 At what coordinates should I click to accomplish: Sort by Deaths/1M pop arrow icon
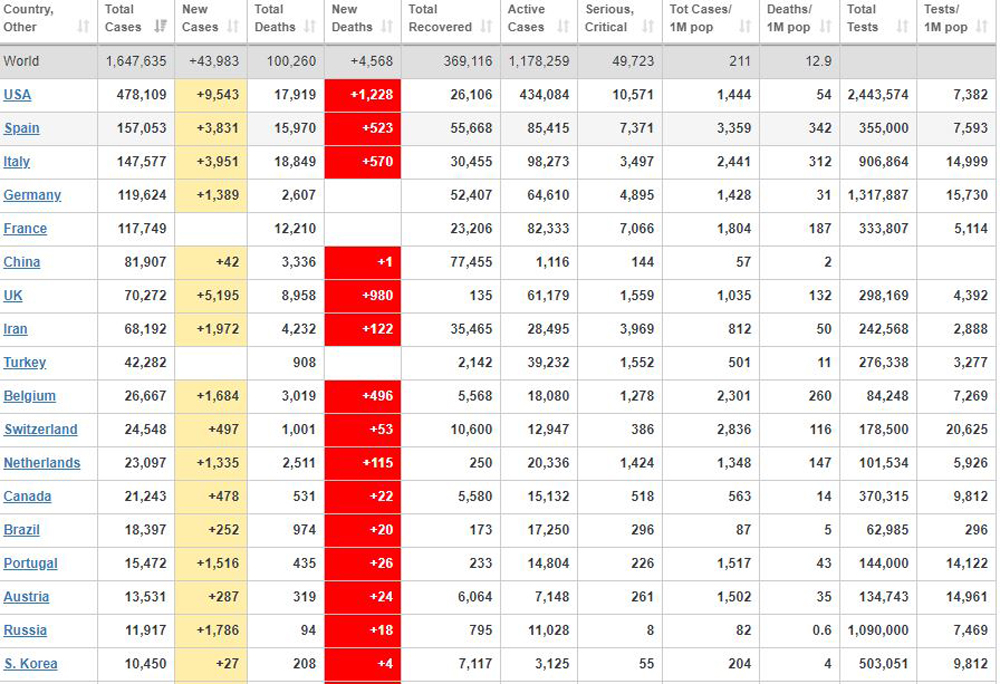(x=825, y=26)
